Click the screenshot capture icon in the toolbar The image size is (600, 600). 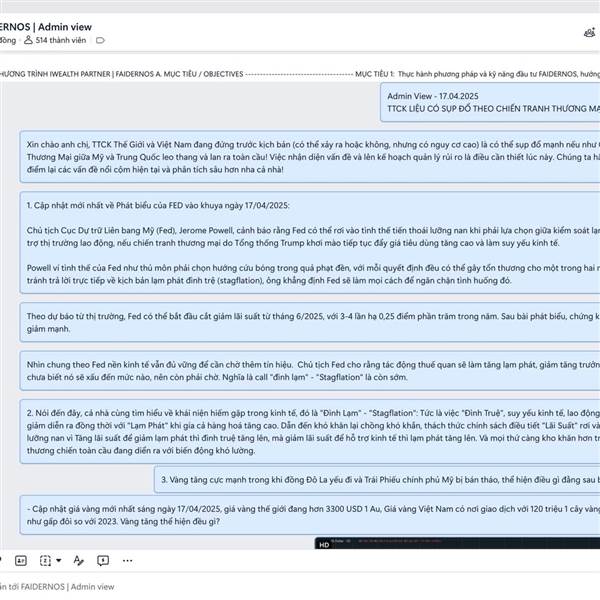pos(45,561)
